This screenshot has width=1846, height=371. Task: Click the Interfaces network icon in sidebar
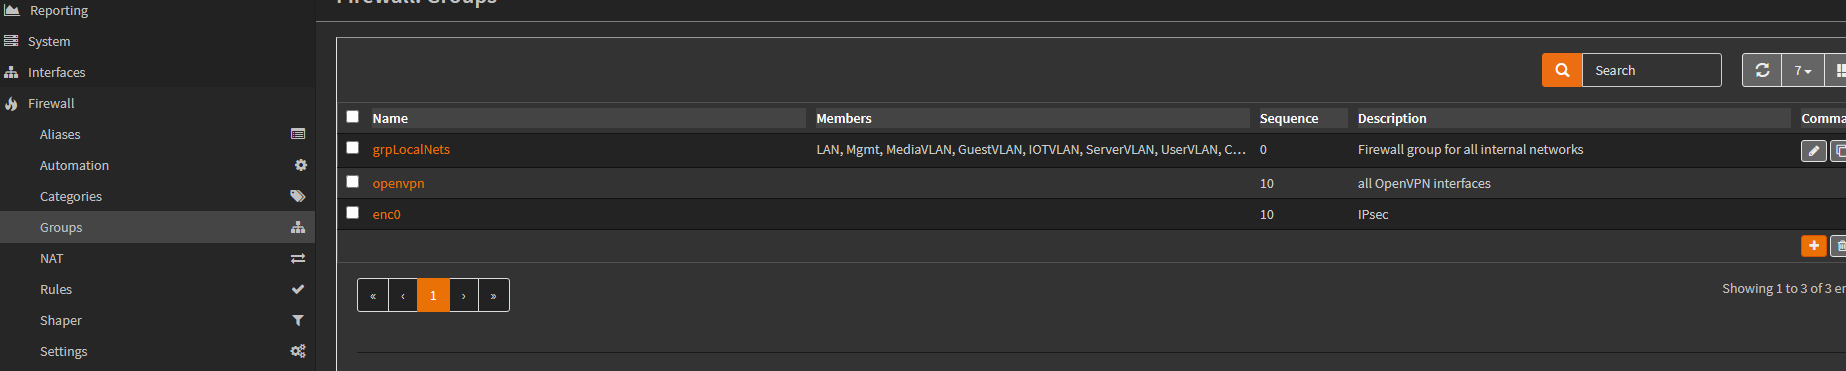[11, 73]
